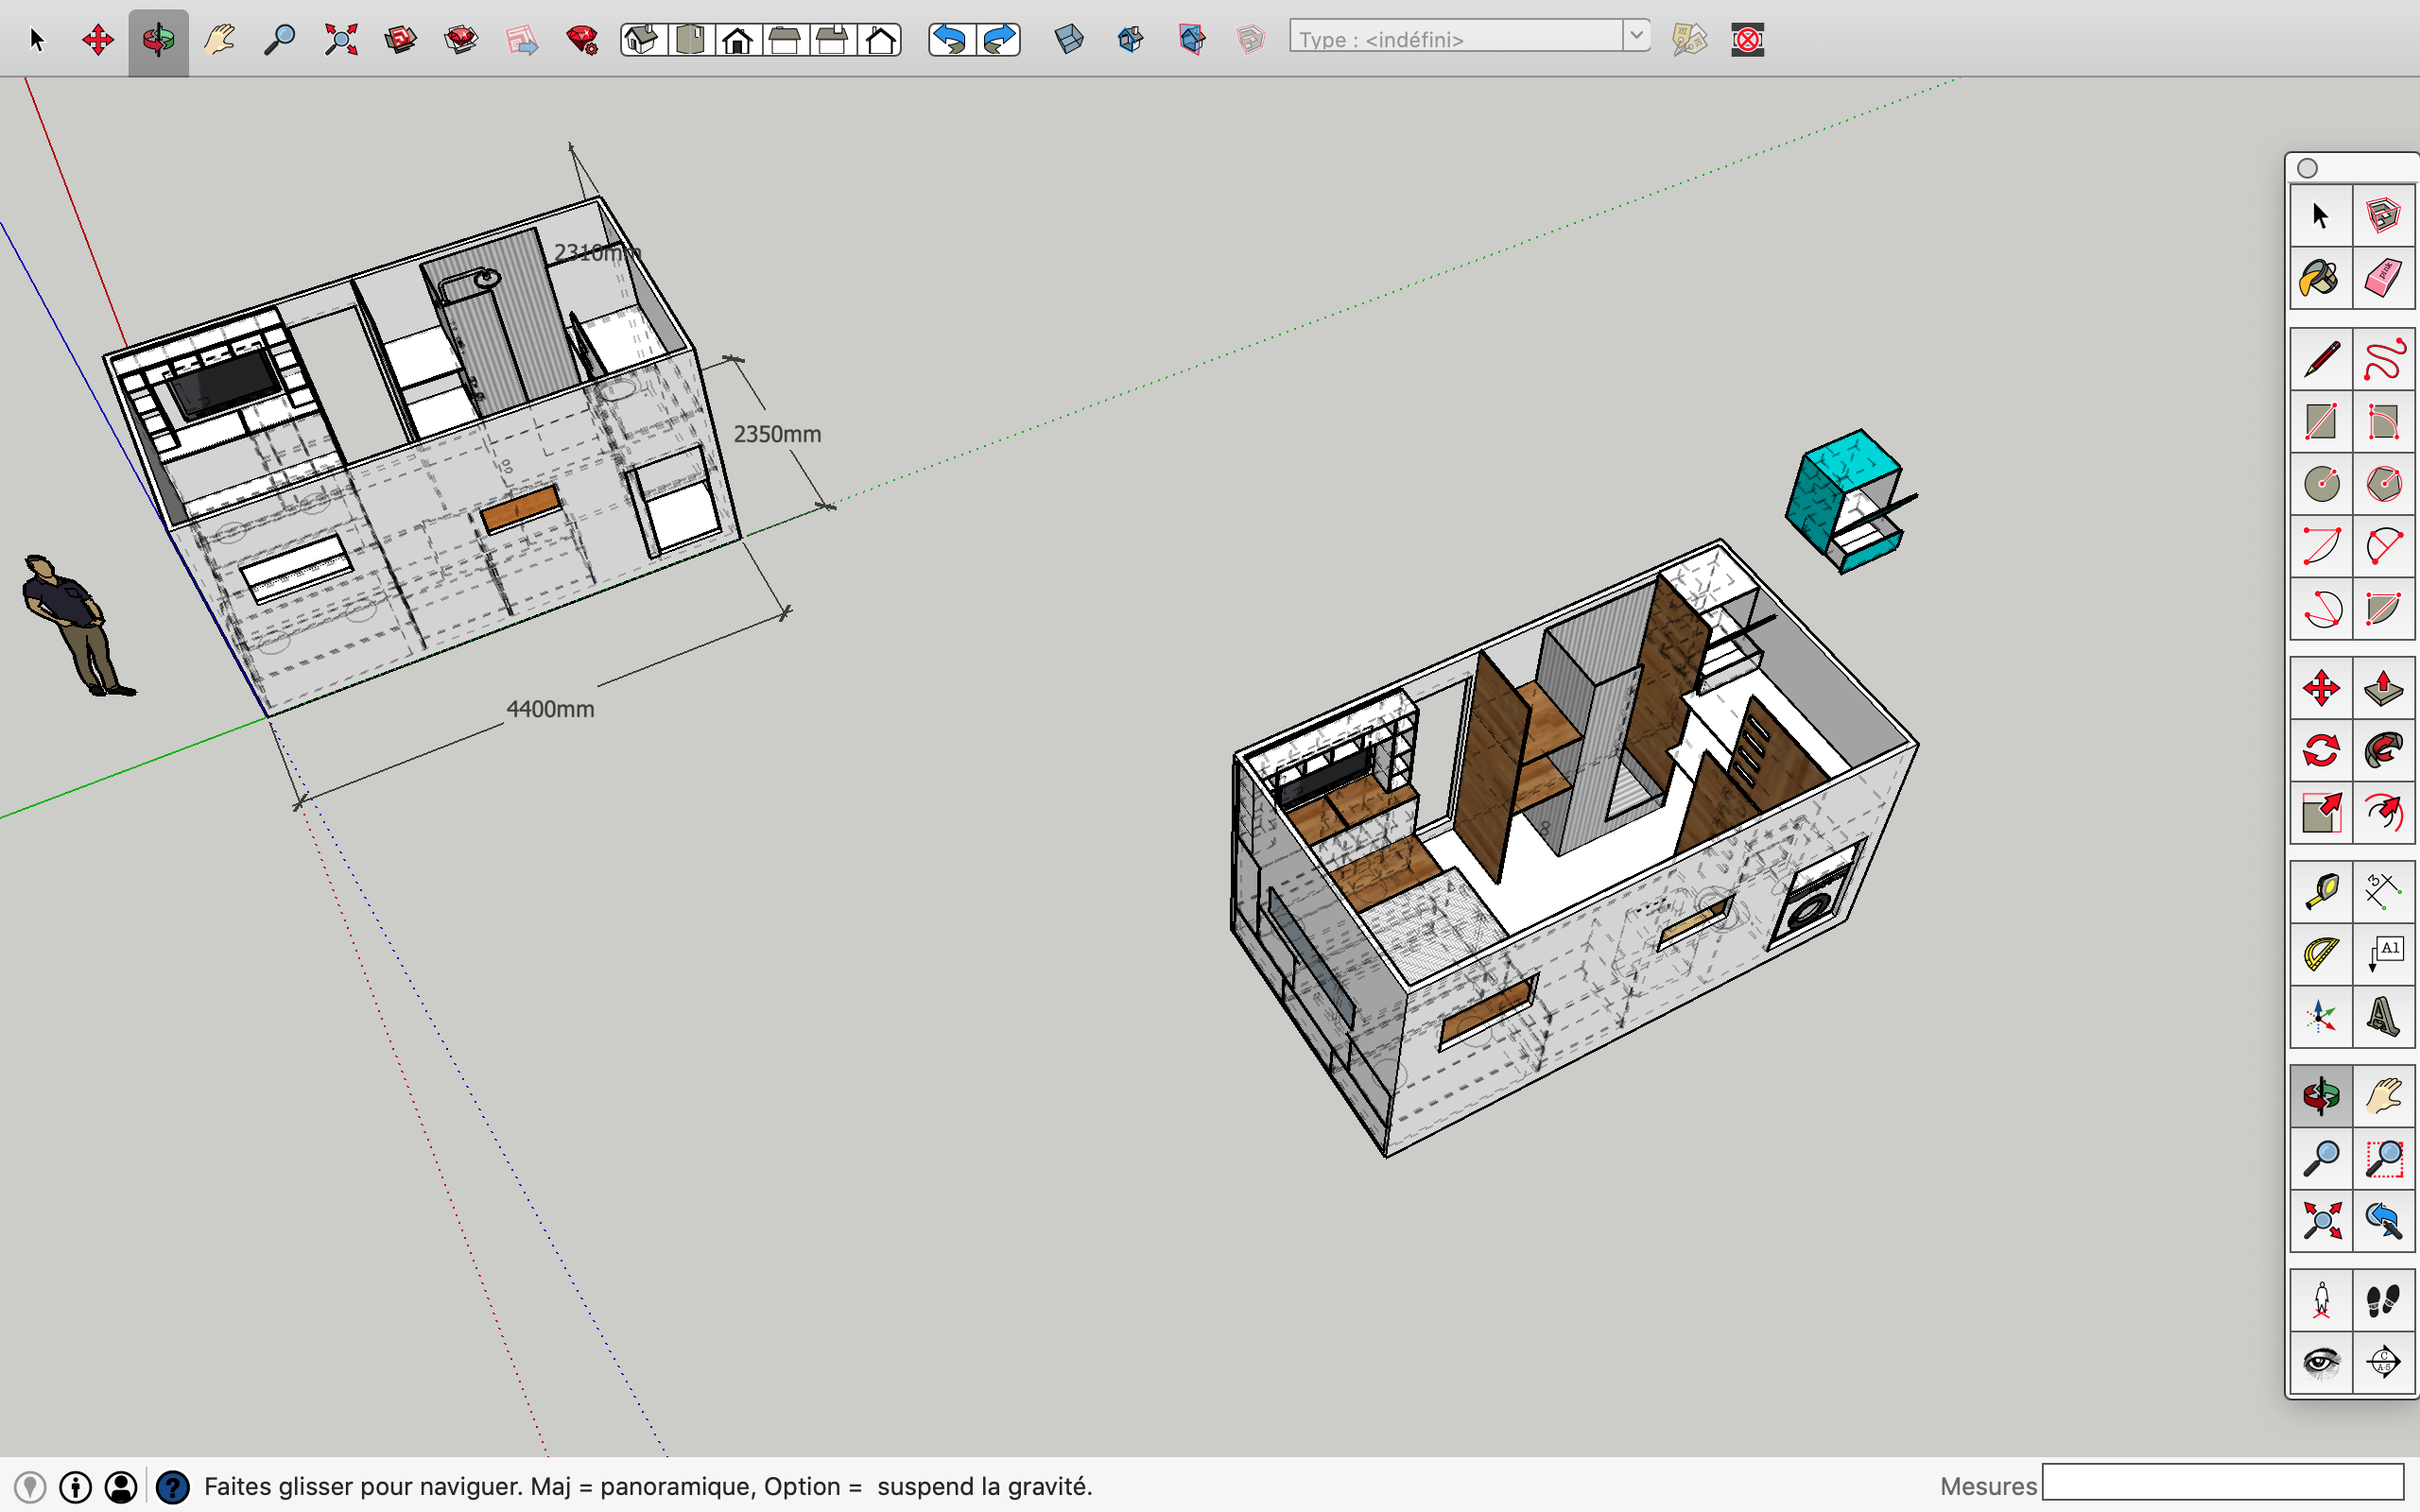Choose the Zoom Window tool
Viewport: 2420px width, 1512px height.
(2383, 1158)
